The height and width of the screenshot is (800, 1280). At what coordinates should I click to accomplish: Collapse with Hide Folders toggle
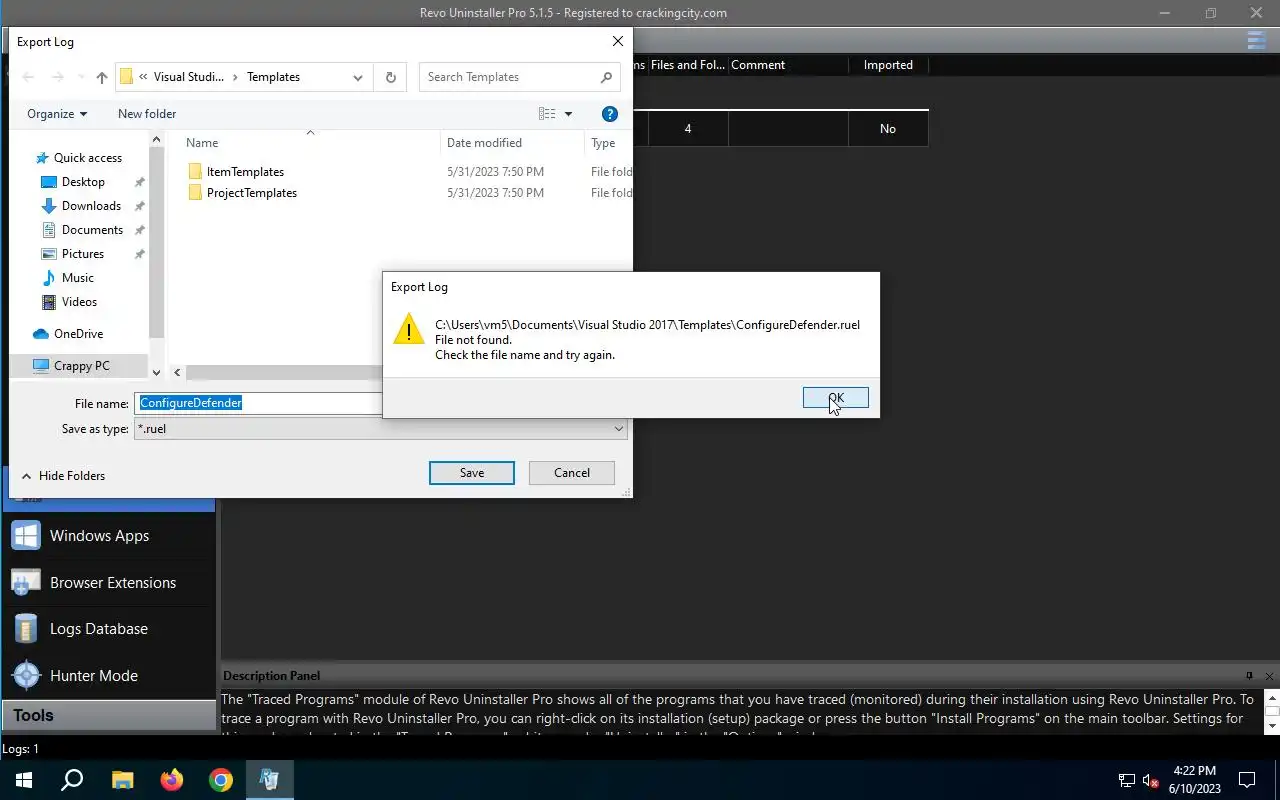point(63,476)
